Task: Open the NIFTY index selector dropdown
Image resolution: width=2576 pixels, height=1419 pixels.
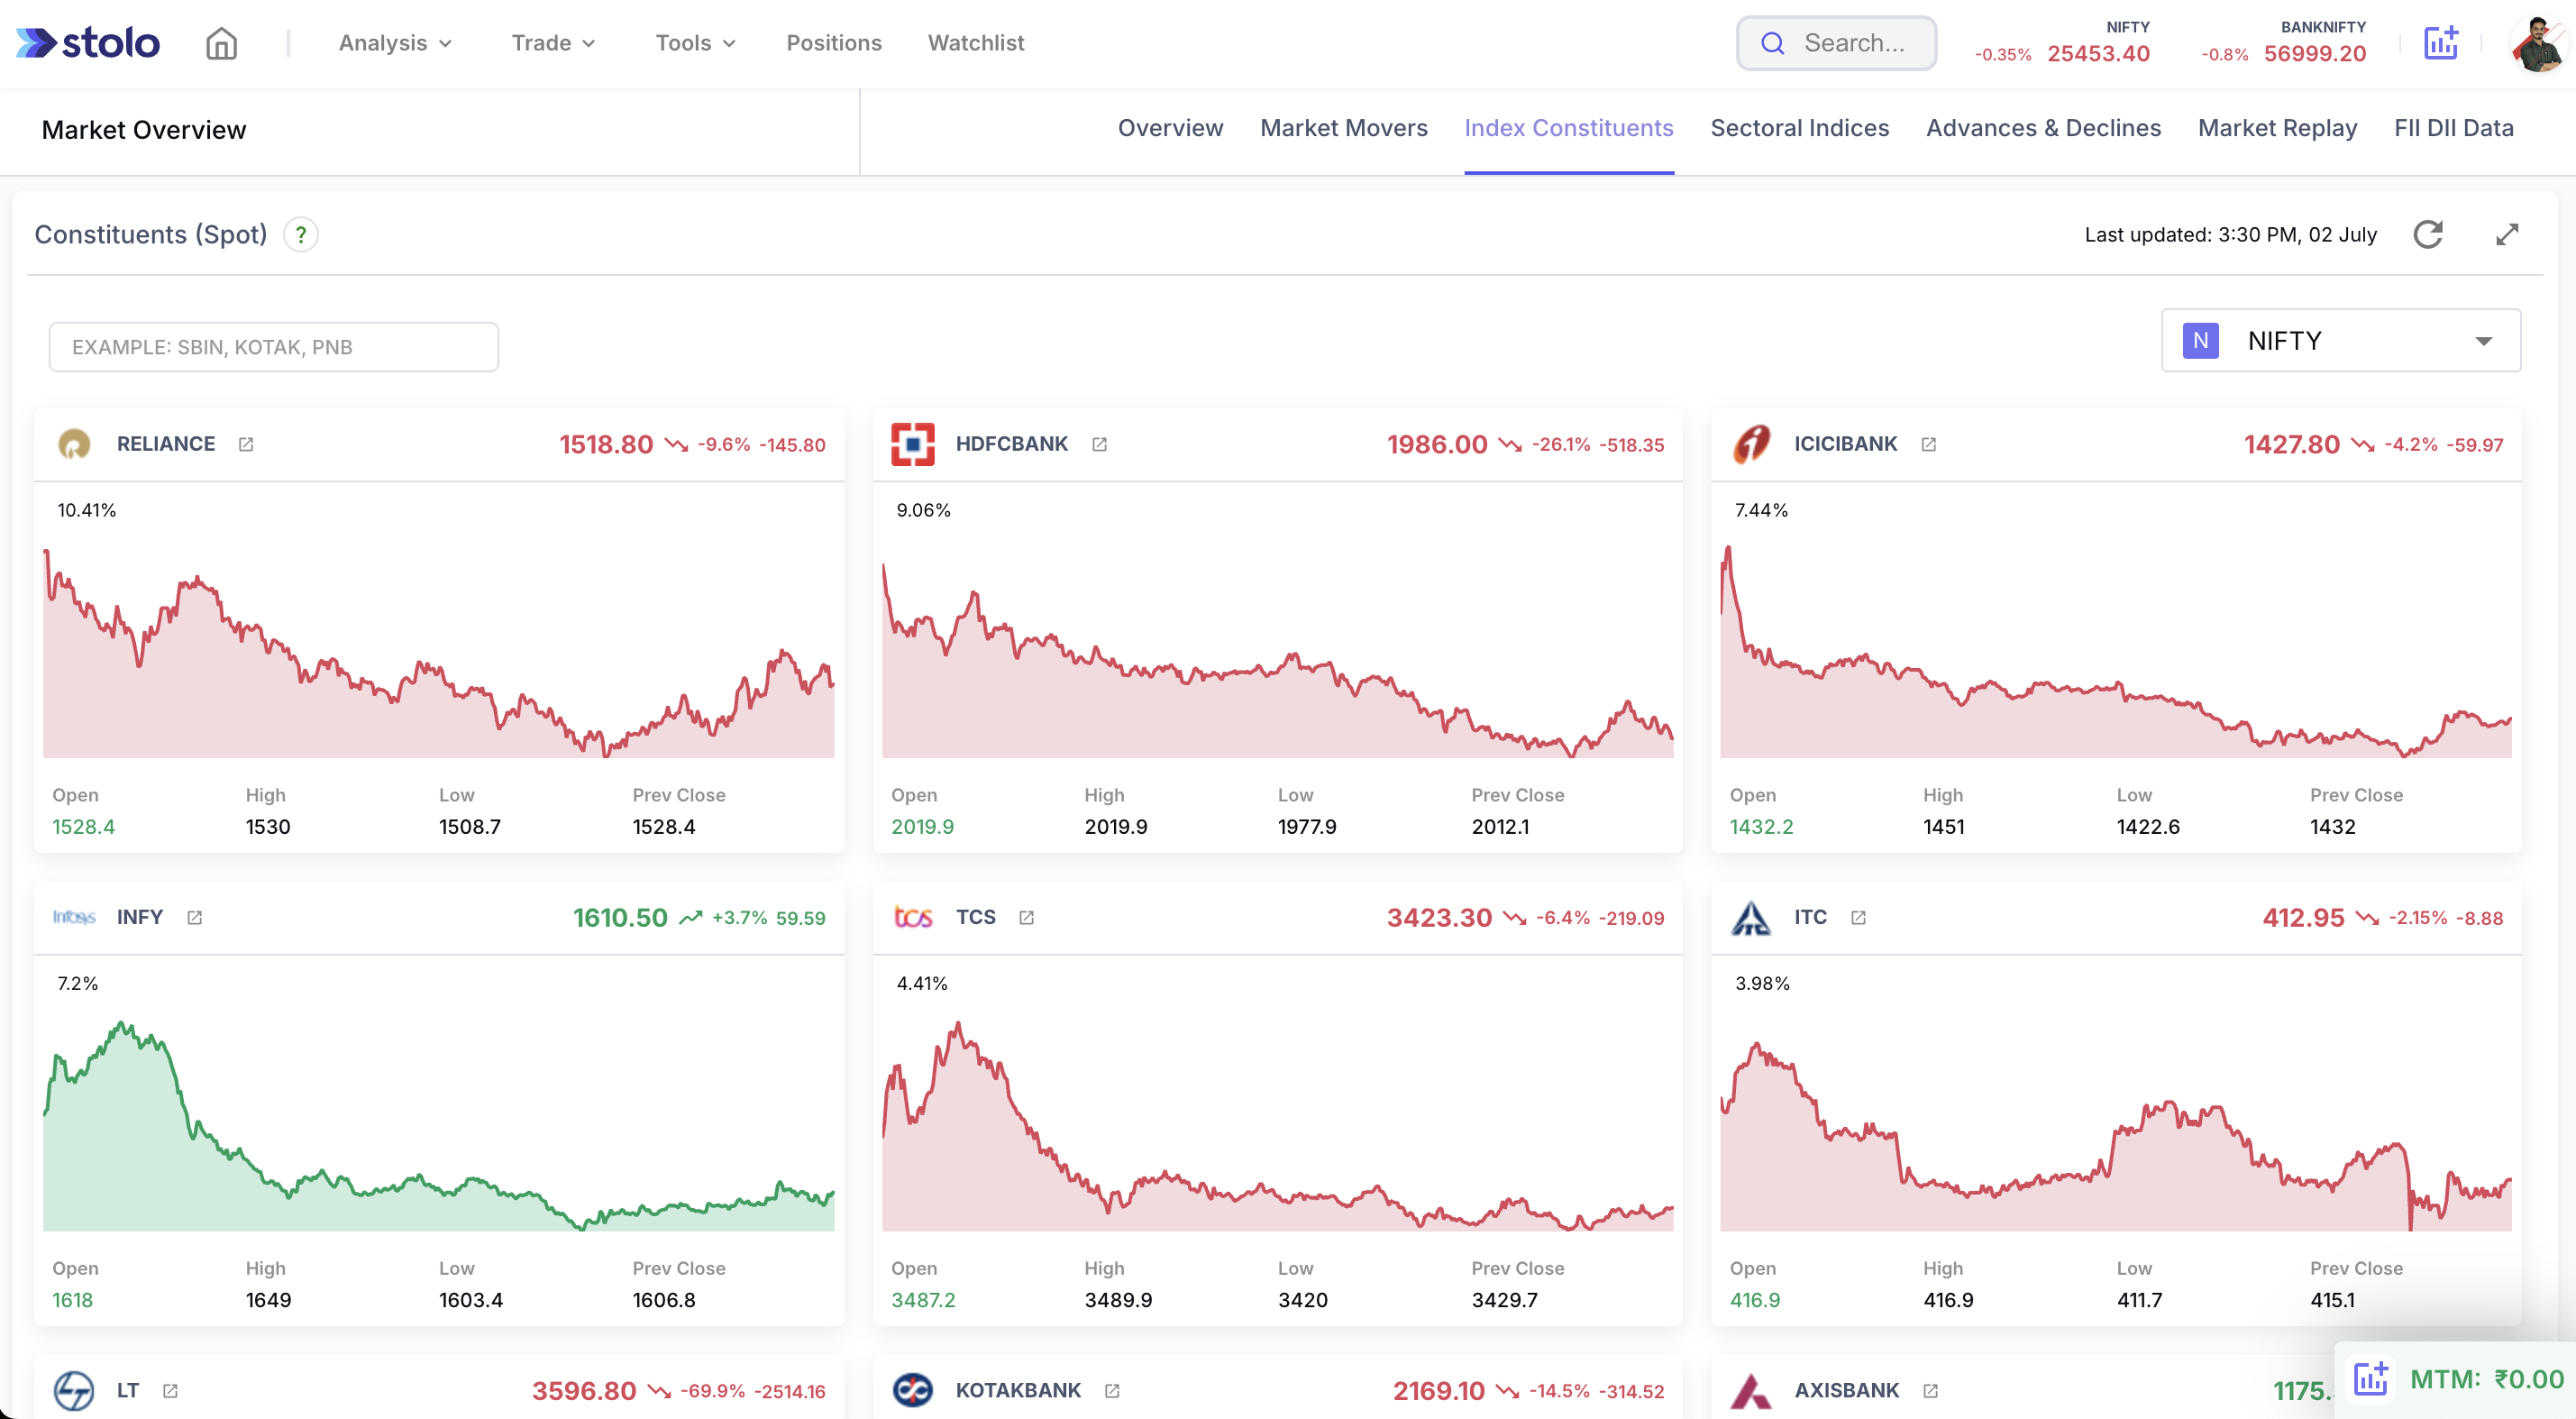Action: point(2341,341)
